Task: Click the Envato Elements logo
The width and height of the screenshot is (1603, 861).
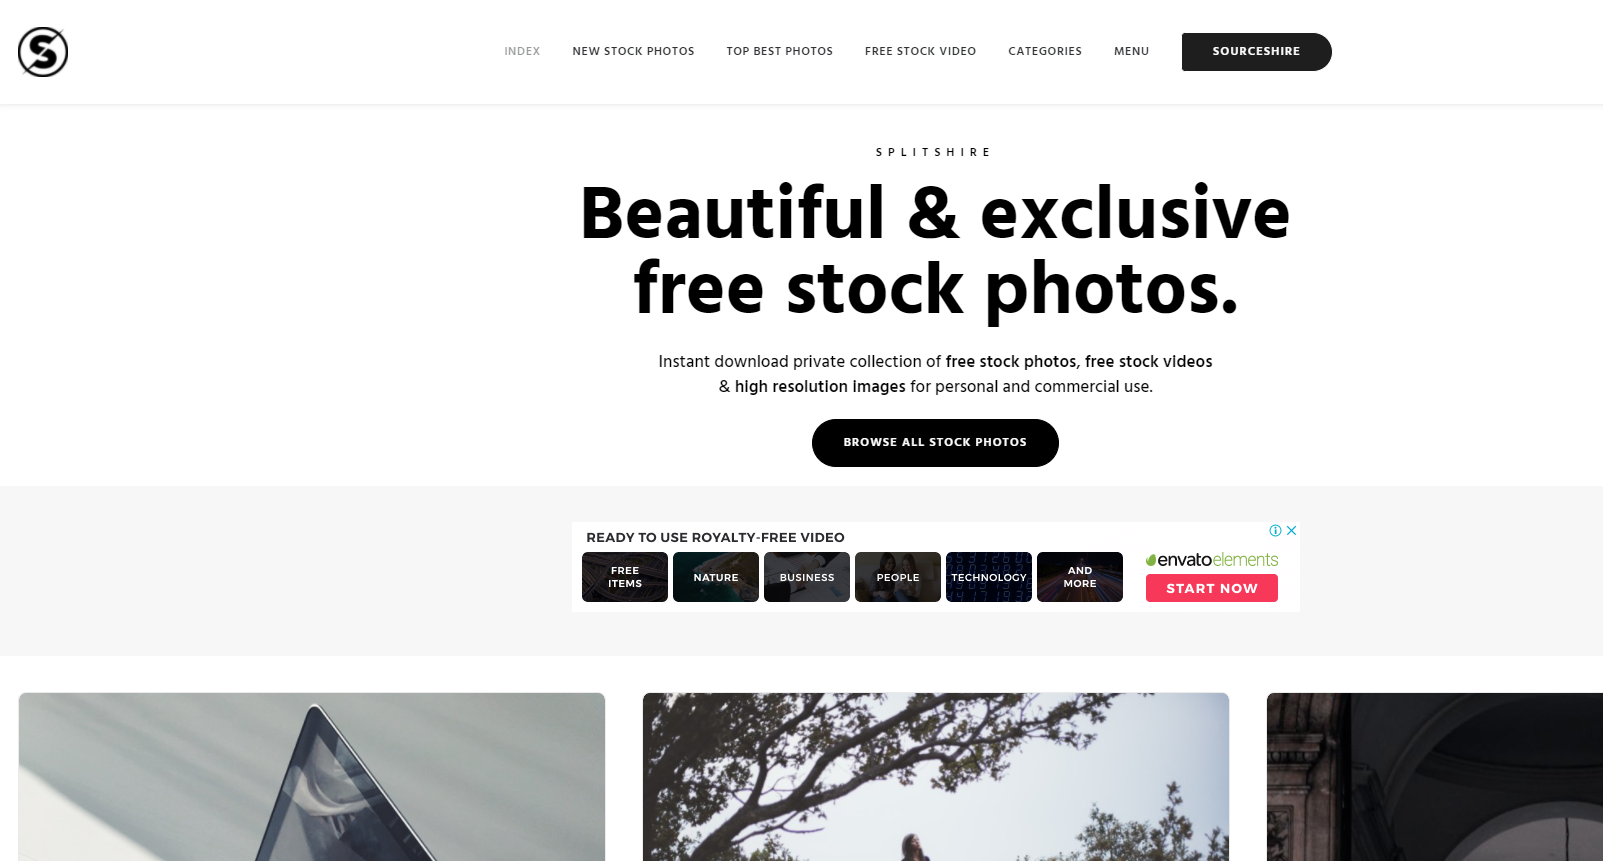Action: (1212, 560)
